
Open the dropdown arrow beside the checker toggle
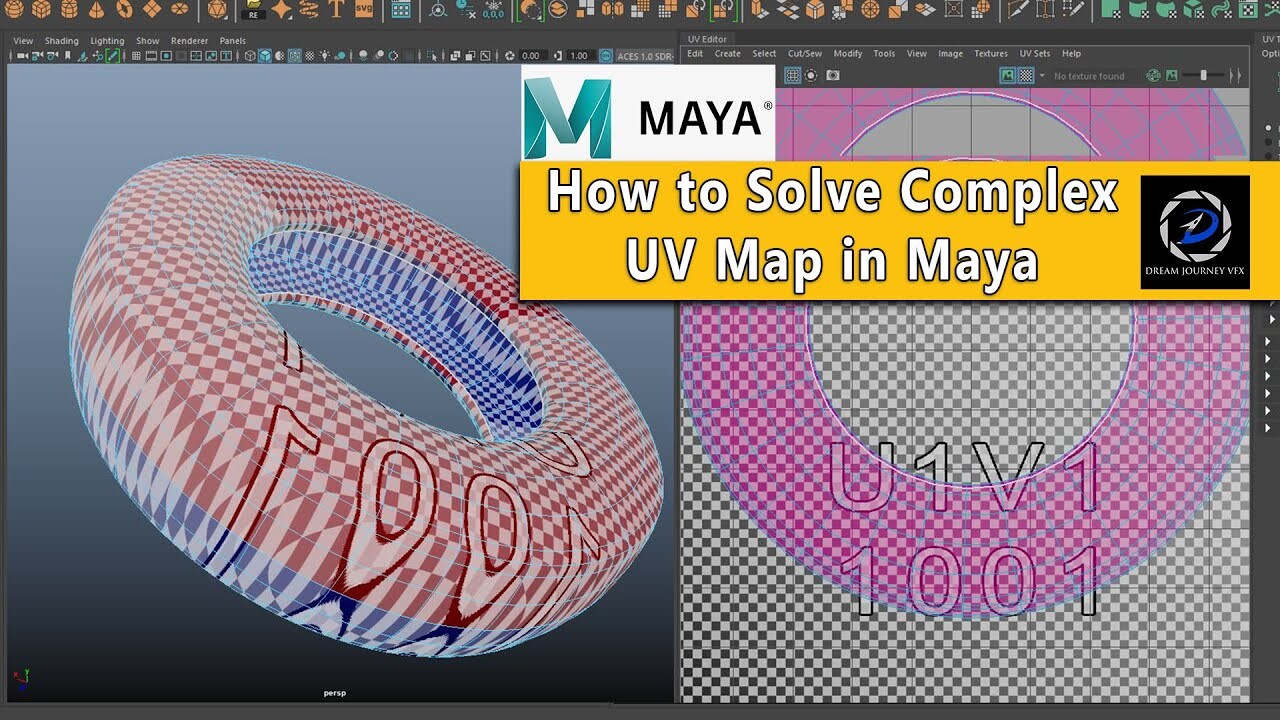(x=1042, y=75)
